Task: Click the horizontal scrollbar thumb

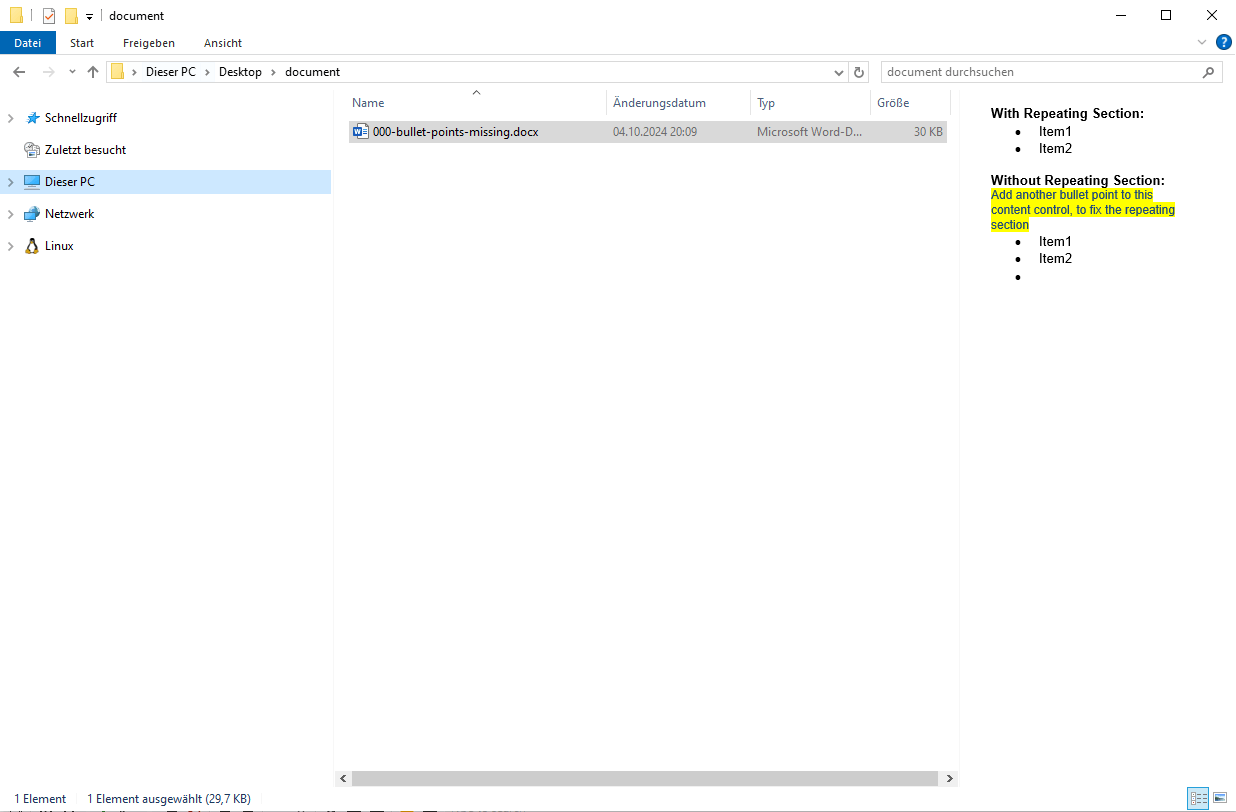Action: point(645,778)
